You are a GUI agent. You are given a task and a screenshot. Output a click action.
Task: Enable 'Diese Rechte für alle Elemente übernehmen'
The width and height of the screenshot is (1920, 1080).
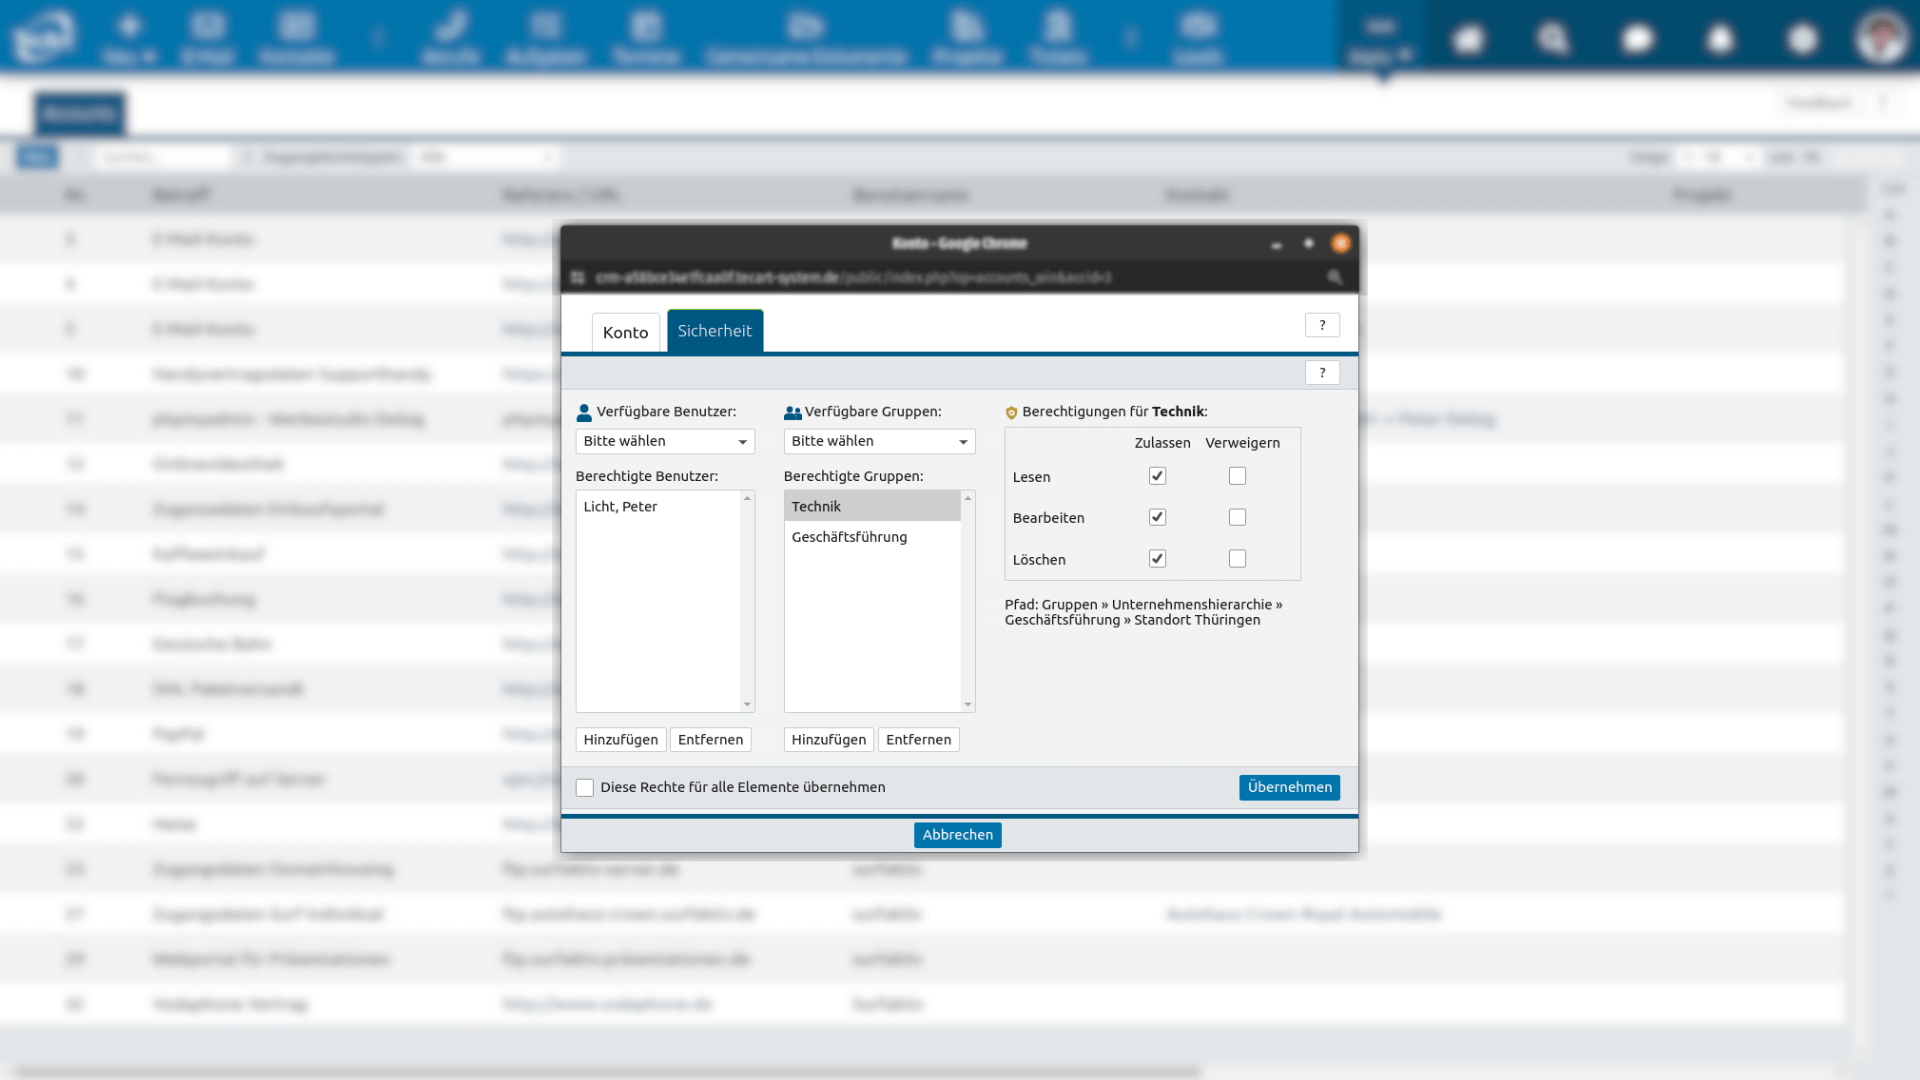[585, 788]
